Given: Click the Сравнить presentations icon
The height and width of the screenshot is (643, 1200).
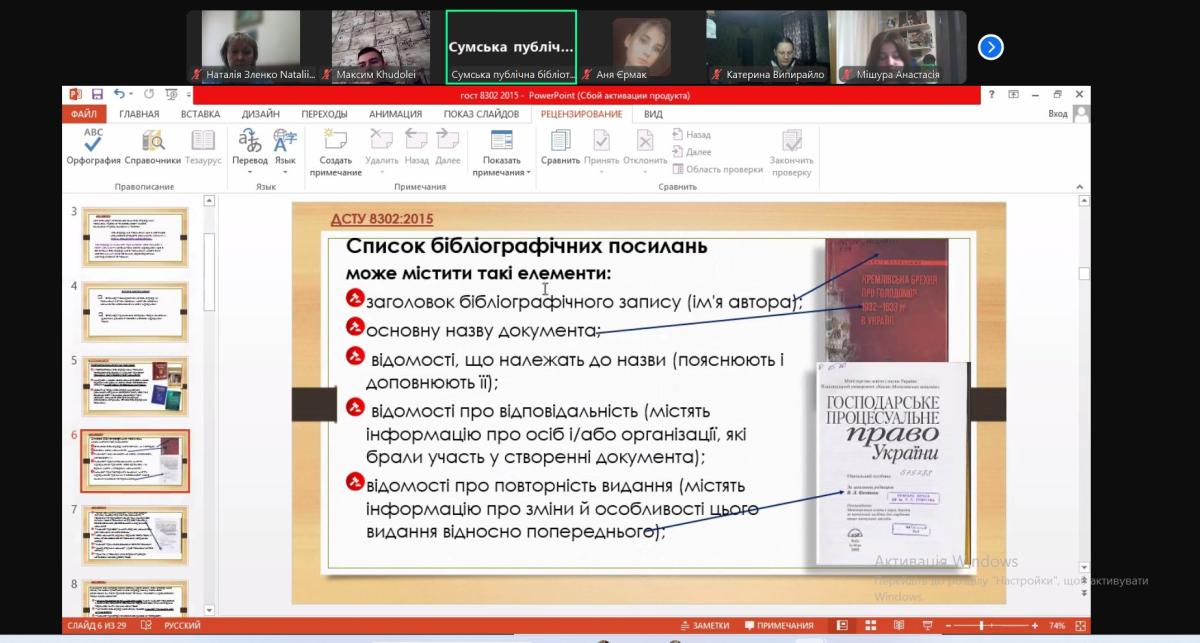Looking at the screenshot, I should (x=560, y=146).
